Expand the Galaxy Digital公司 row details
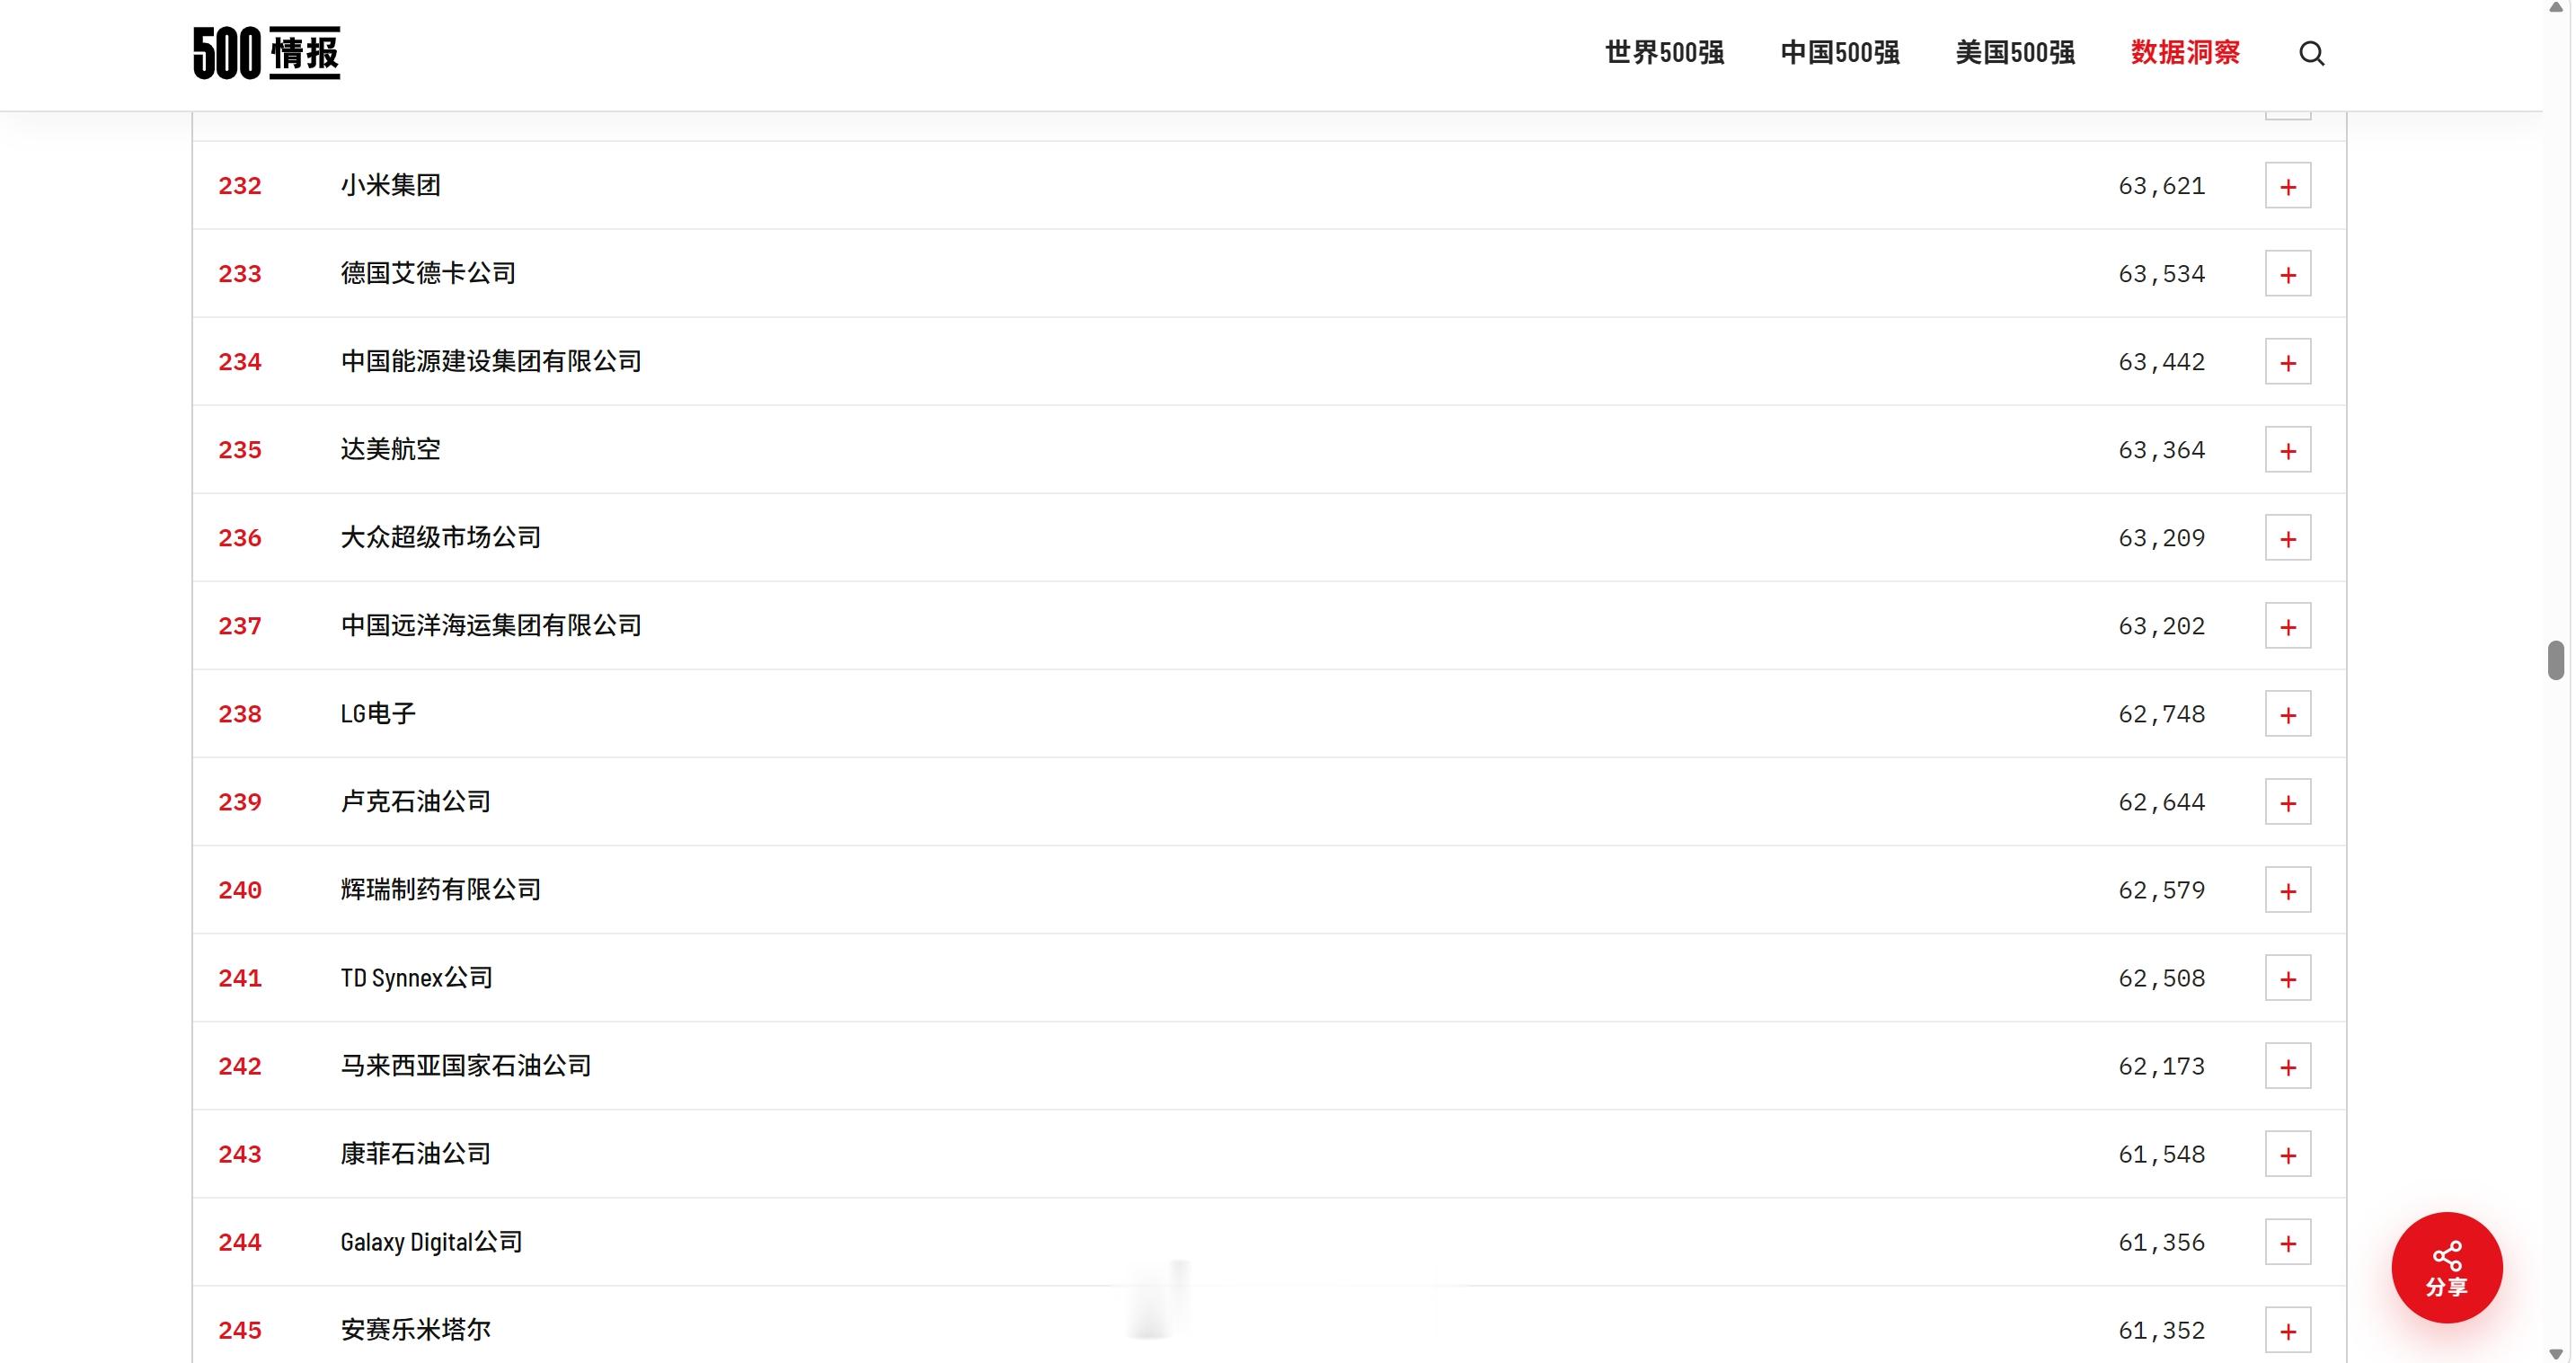The image size is (2576, 1363). [2288, 1242]
